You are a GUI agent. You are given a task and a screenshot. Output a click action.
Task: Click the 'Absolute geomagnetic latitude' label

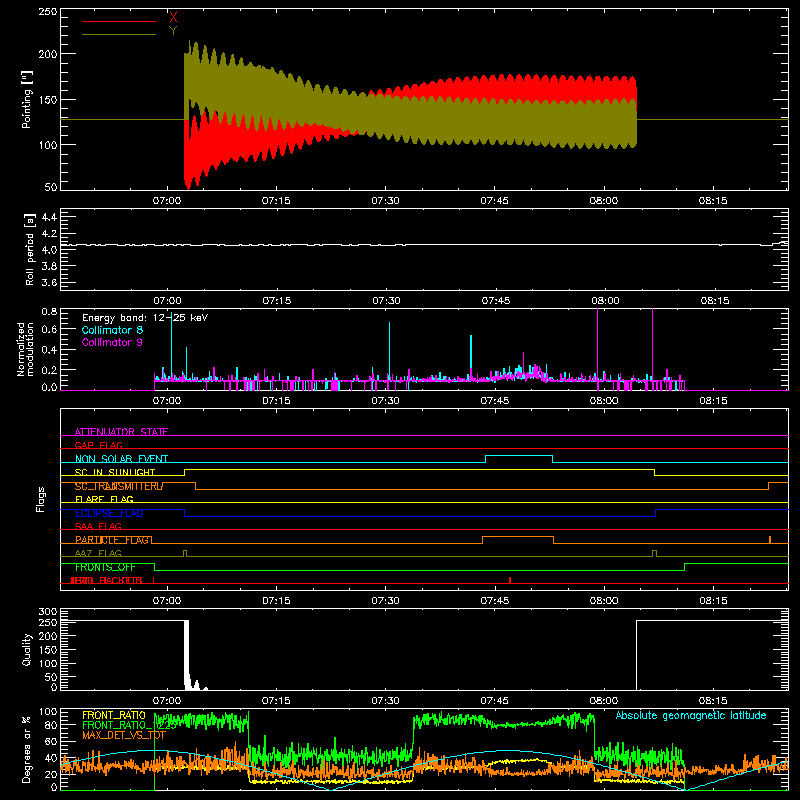691,716
